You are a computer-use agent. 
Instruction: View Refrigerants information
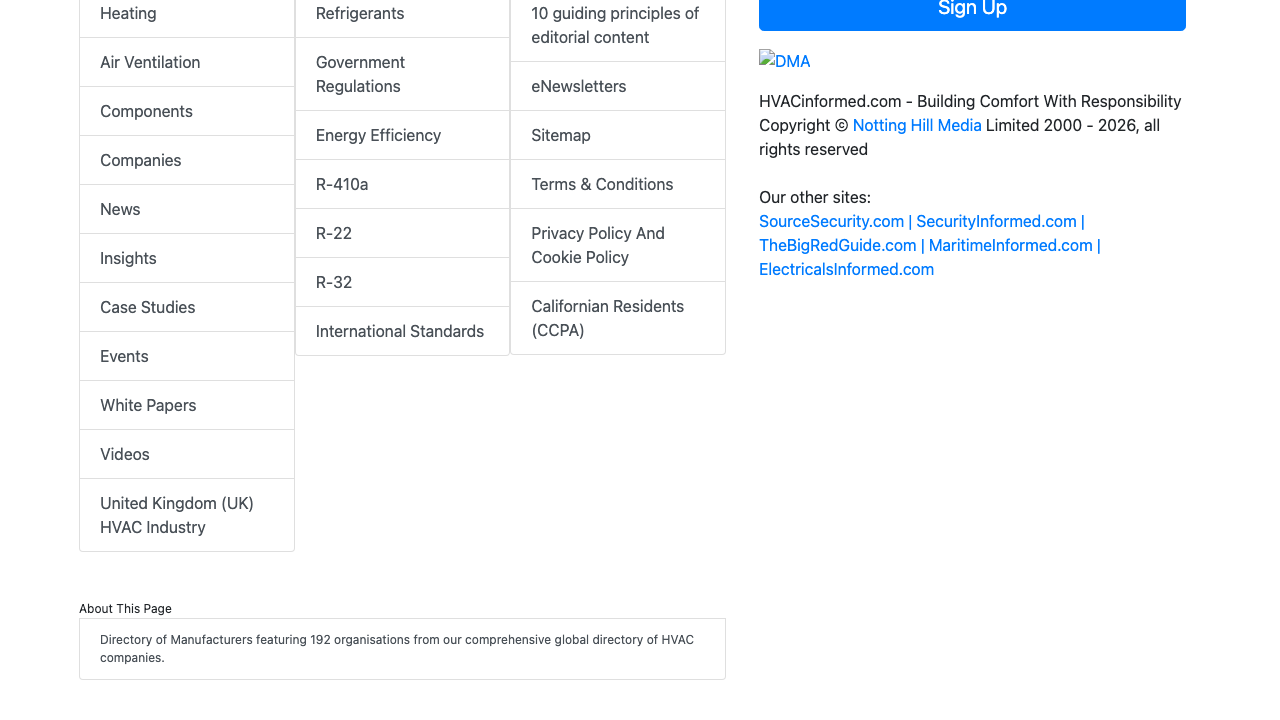360,13
